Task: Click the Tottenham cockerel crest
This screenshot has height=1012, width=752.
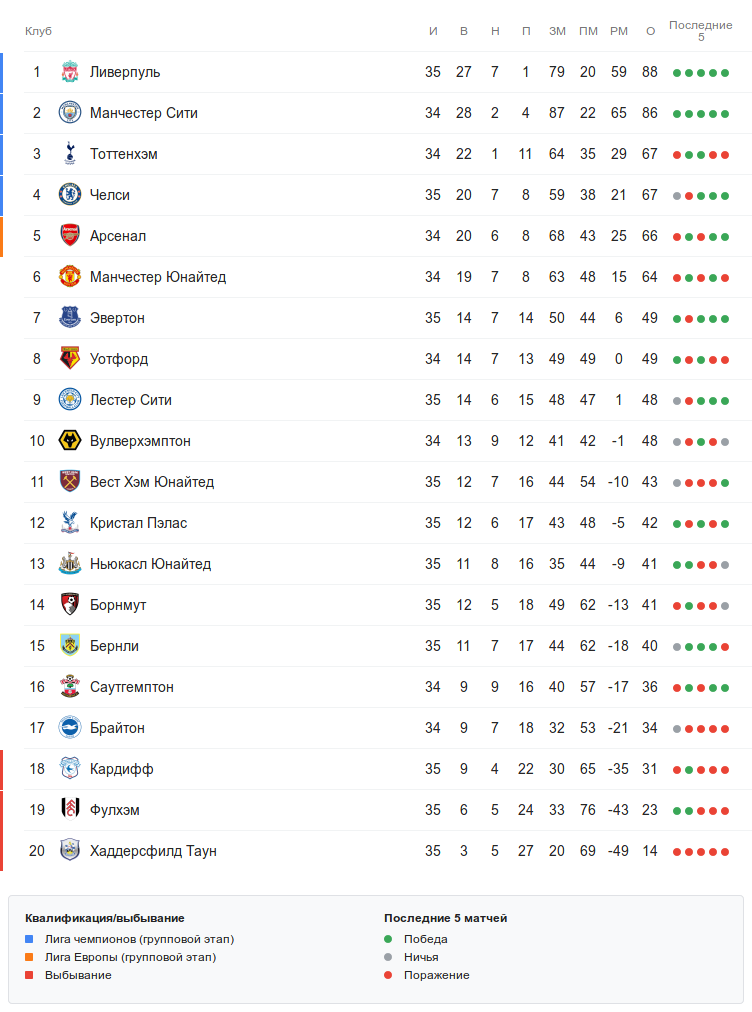Action: click(69, 154)
